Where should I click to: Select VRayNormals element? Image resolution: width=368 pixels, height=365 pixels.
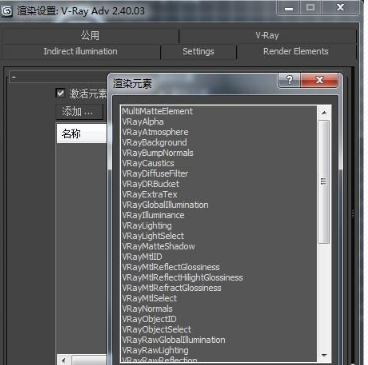219,309
